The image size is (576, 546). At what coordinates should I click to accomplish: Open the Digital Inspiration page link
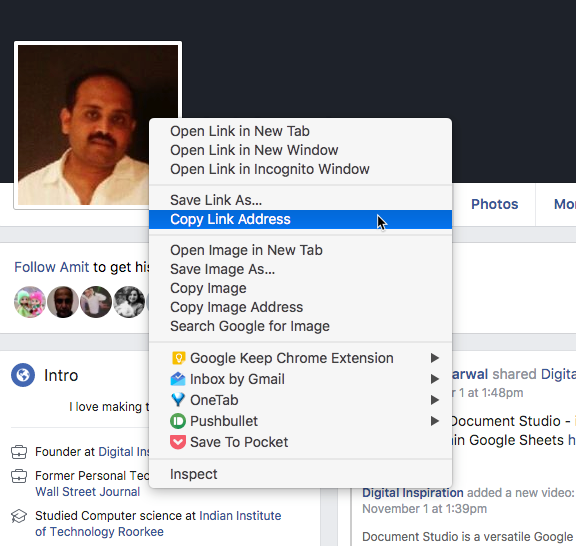413,493
